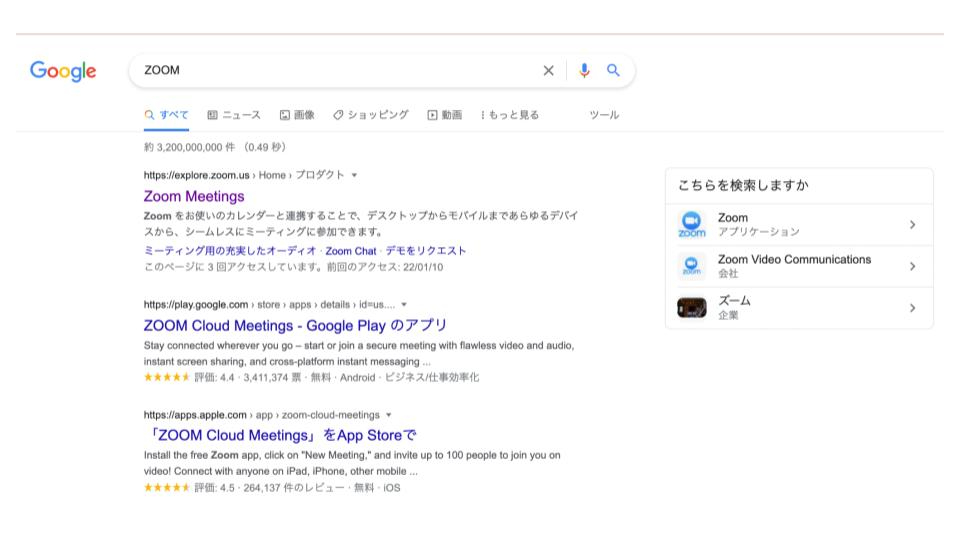Open ミーティング用の充実したオーディオ sitelink
This screenshot has height=540, width=960.
coord(230,250)
